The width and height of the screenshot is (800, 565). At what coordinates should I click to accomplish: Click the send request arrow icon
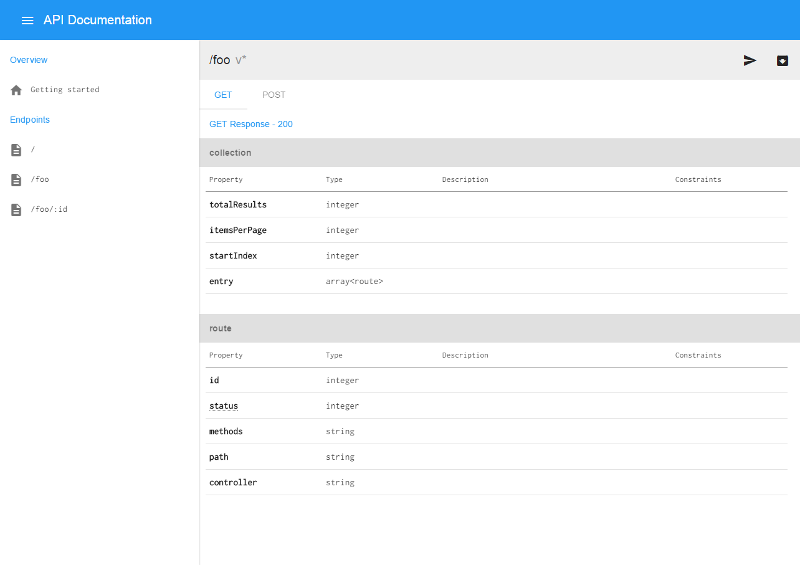click(750, 60)
